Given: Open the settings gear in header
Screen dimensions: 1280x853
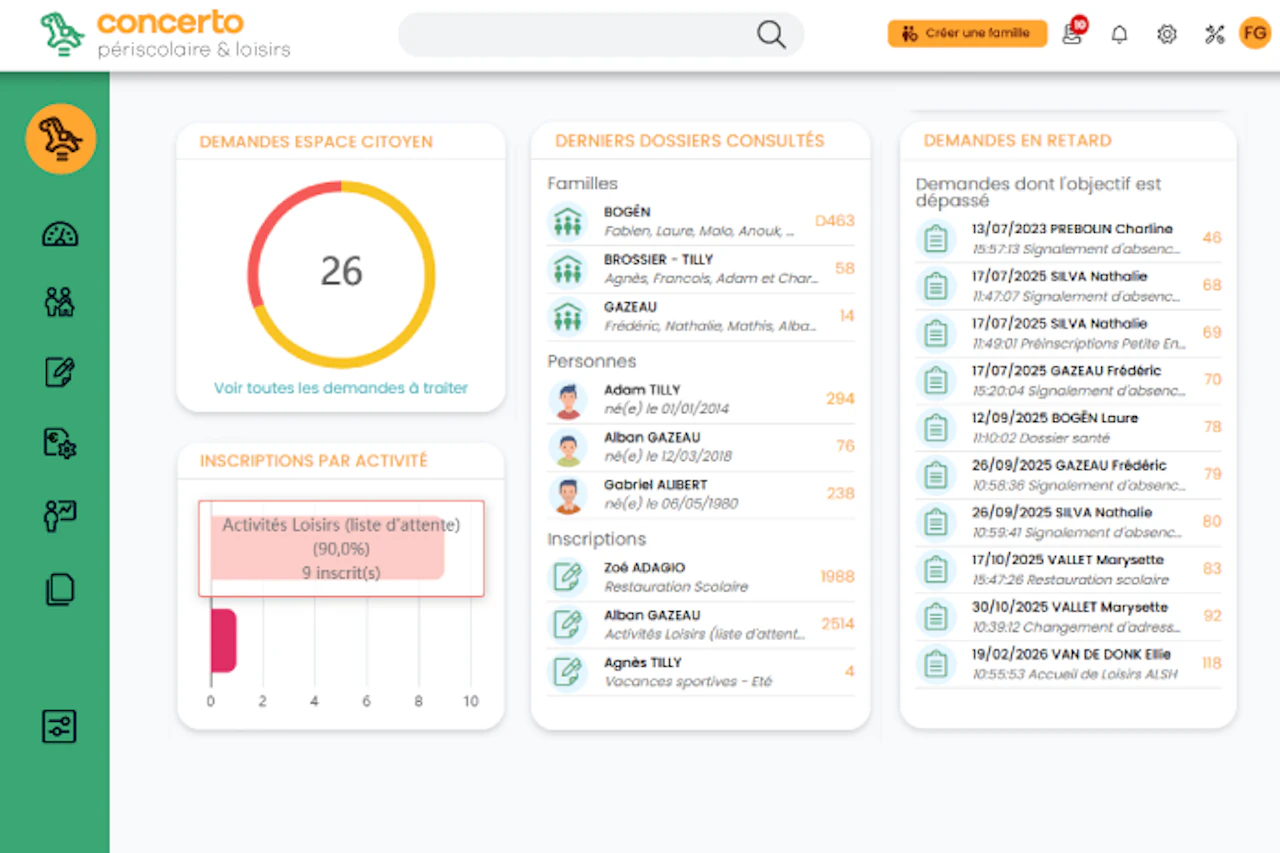Looking at the screenshot, I should tap(1167, 35).
